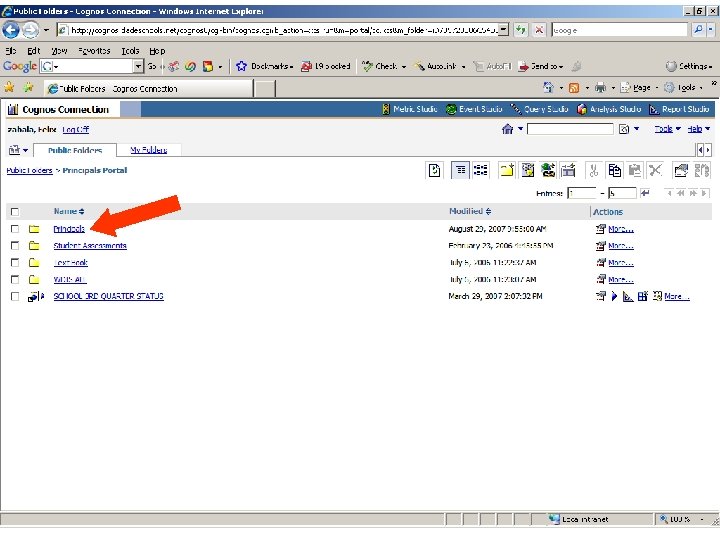Click the Order icon
720x540 pixels.
point(702,170)
